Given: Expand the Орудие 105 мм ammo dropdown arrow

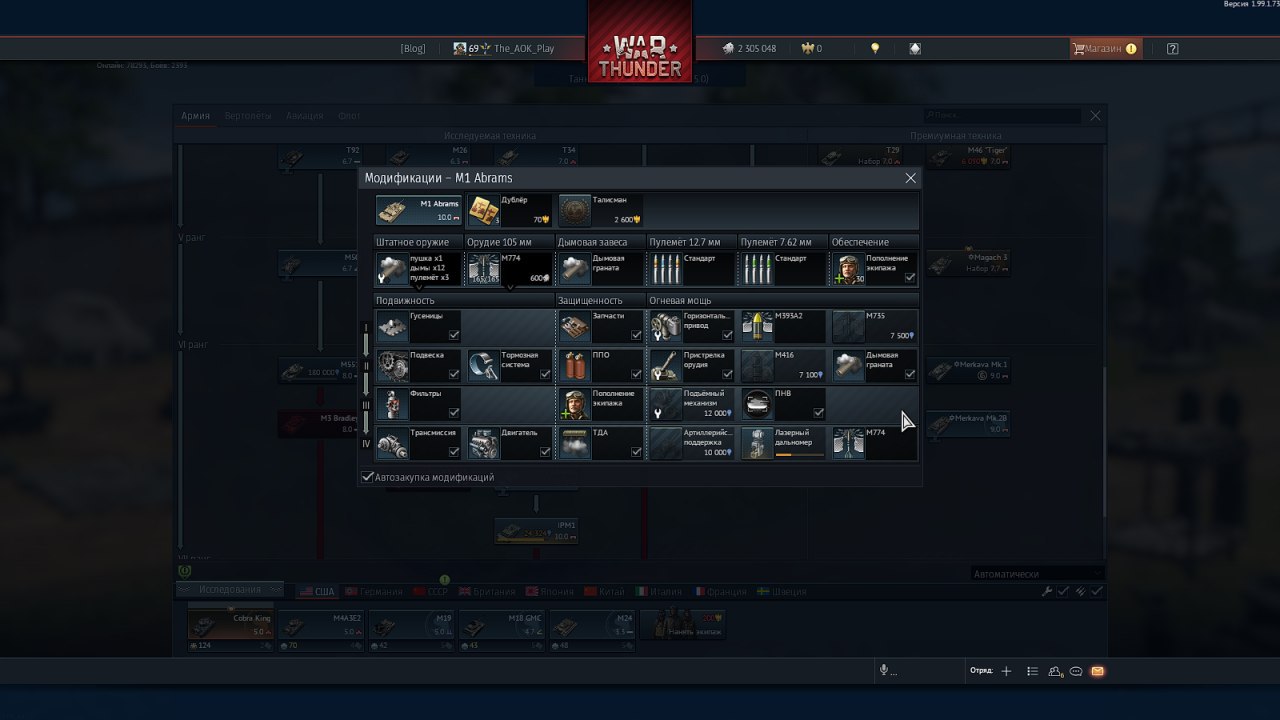Looking at the screenshot, I should coord(511,288).
